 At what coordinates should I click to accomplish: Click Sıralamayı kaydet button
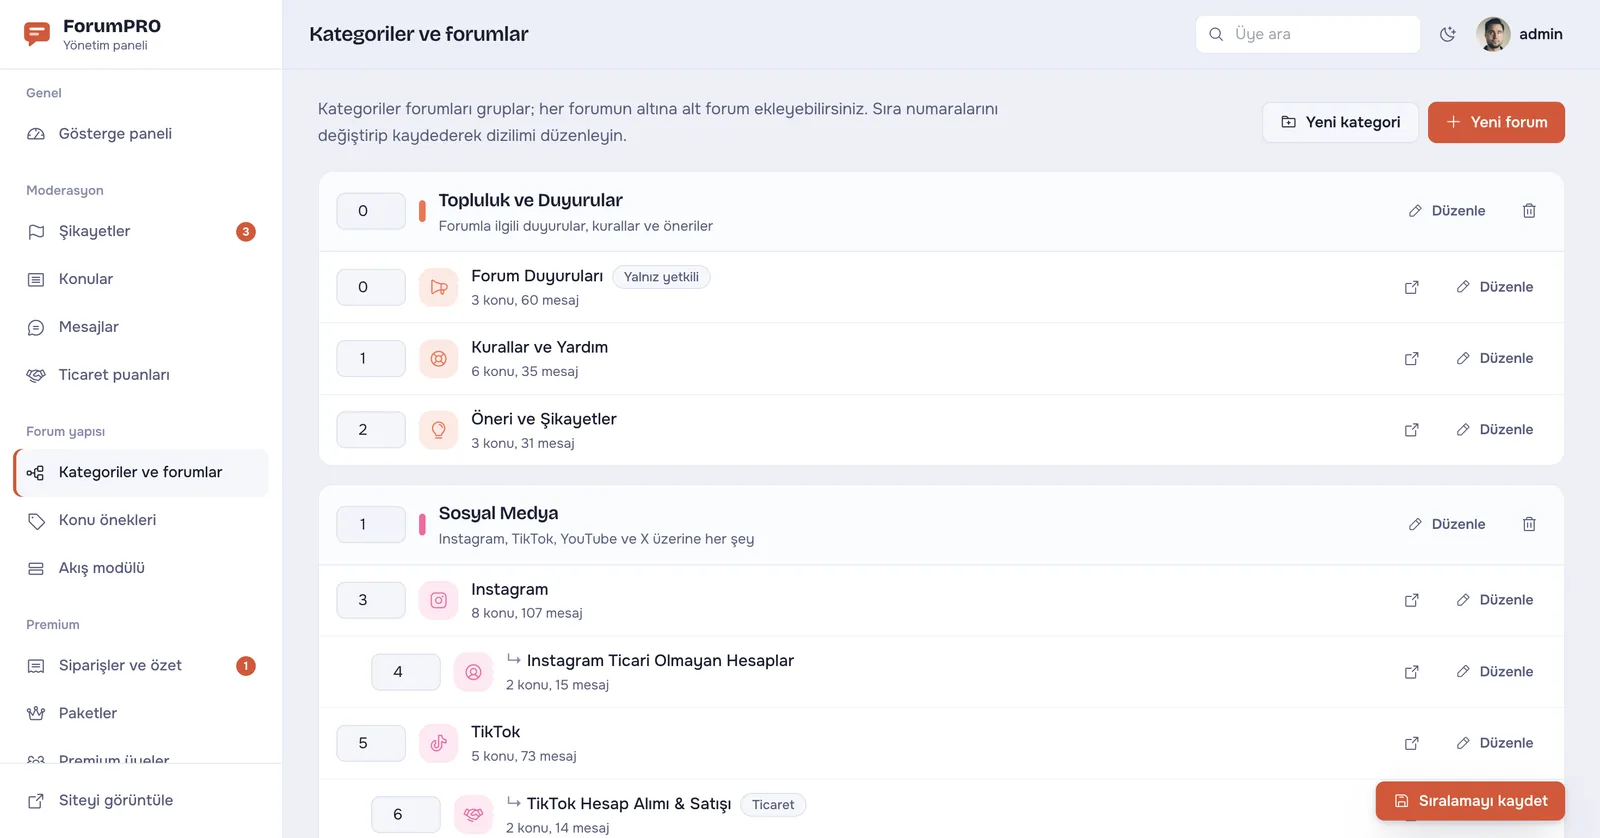click(1470, 801)
